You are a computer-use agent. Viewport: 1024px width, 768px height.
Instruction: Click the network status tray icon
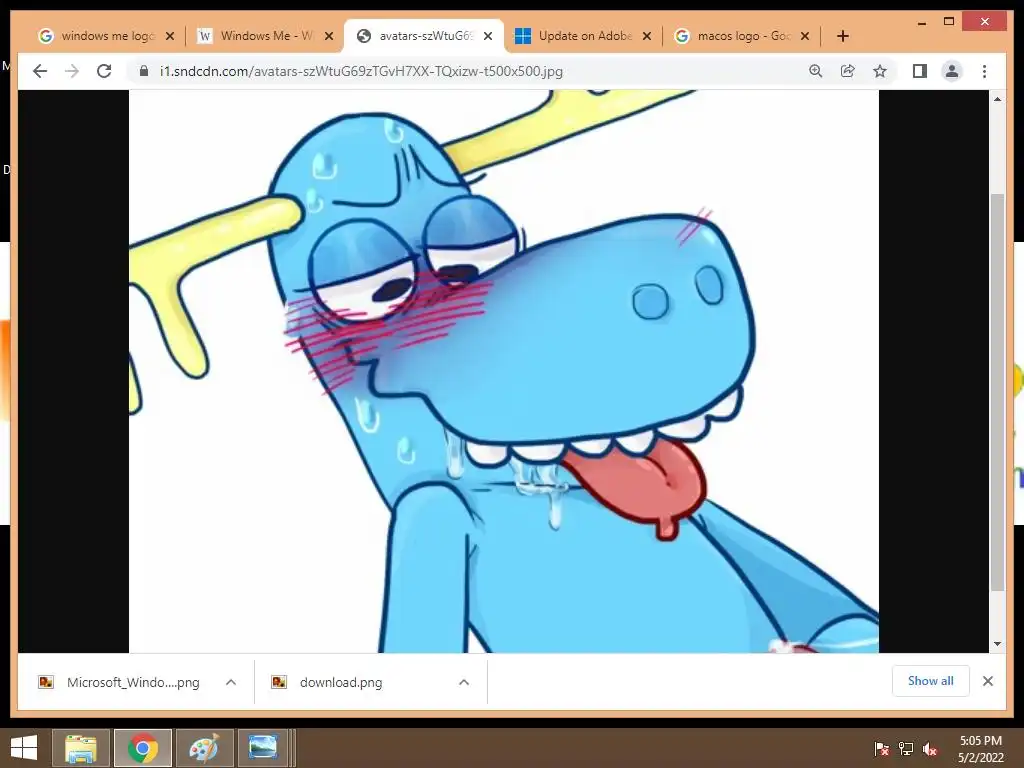pos(906,748)
